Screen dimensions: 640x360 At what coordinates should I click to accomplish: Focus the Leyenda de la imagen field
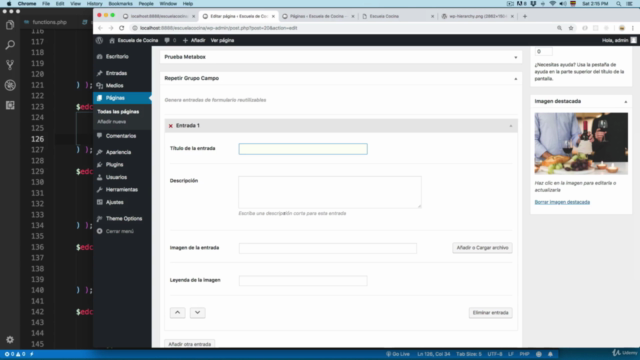coord(303,280)
